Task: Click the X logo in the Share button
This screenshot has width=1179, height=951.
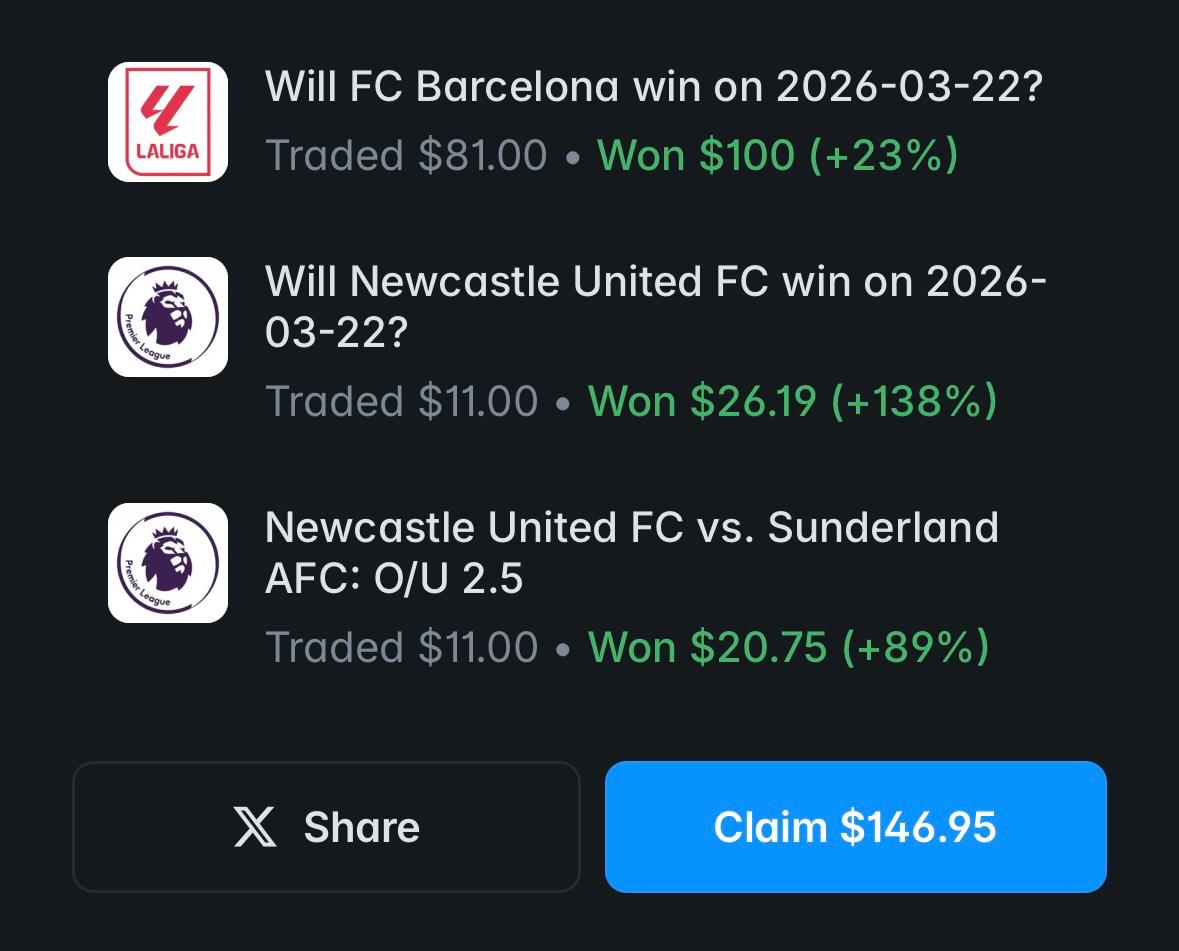Action: pos(255,827)
